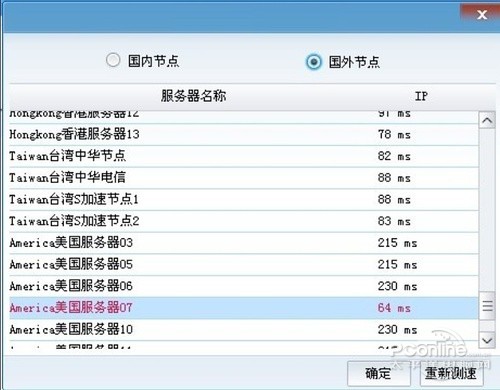Select Taiwan台湾S加速节点2 row
This screenshot has width=500, height=390.
[x=244, y=221]
